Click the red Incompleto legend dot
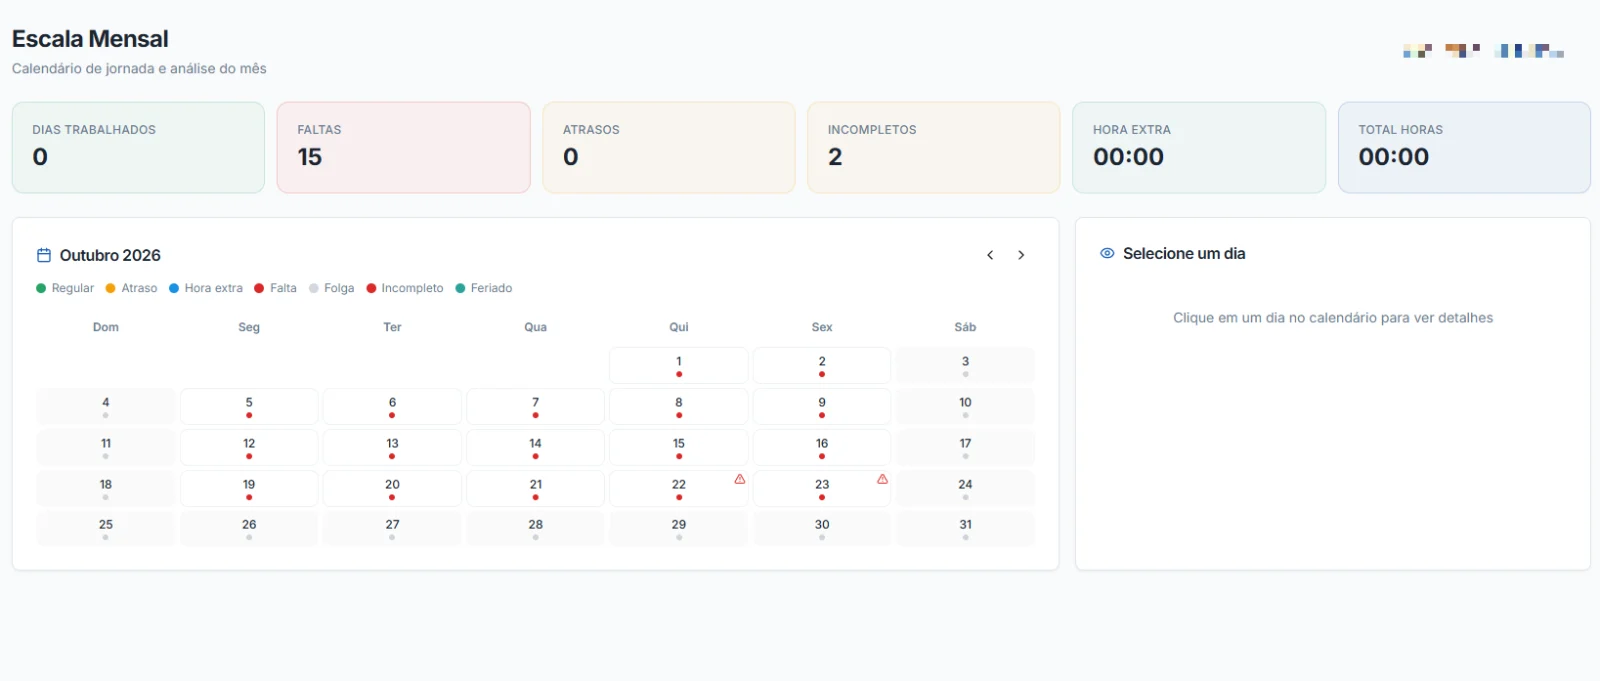Image resolution: width=1600 pixels, height=681 pixels. 371,288
